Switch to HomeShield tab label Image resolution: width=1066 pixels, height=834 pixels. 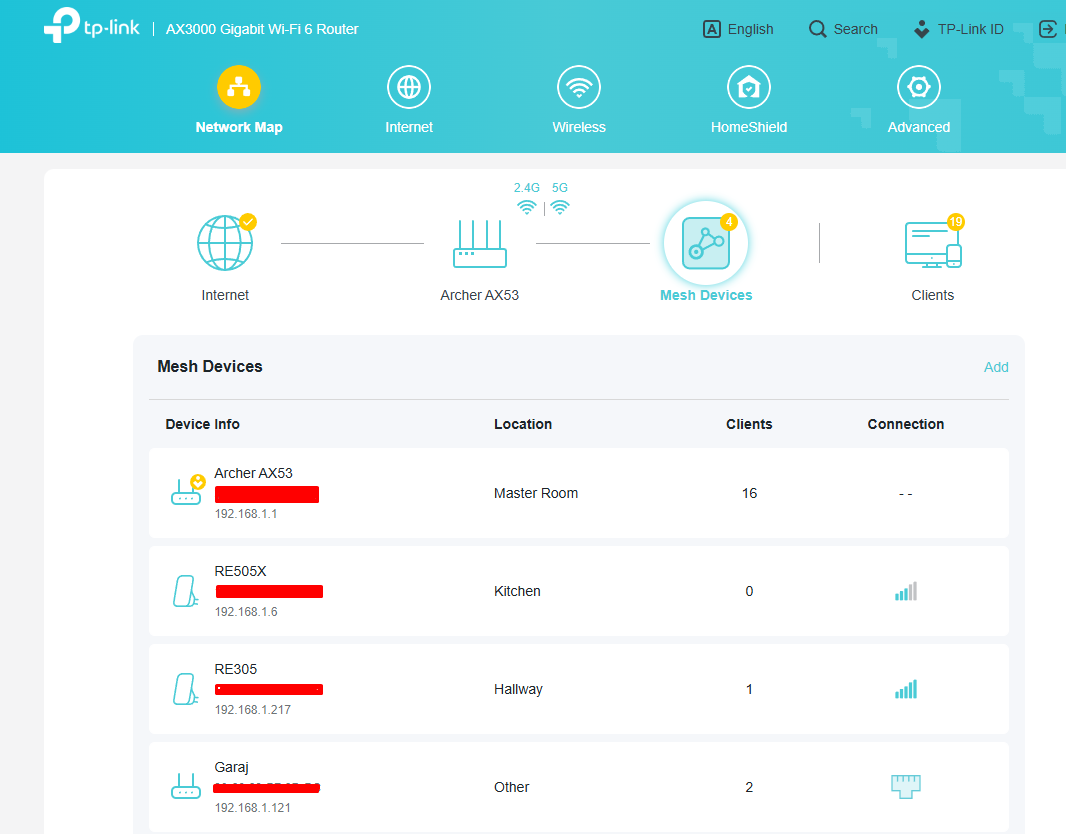pyautogui.click(x=749, y=127)
